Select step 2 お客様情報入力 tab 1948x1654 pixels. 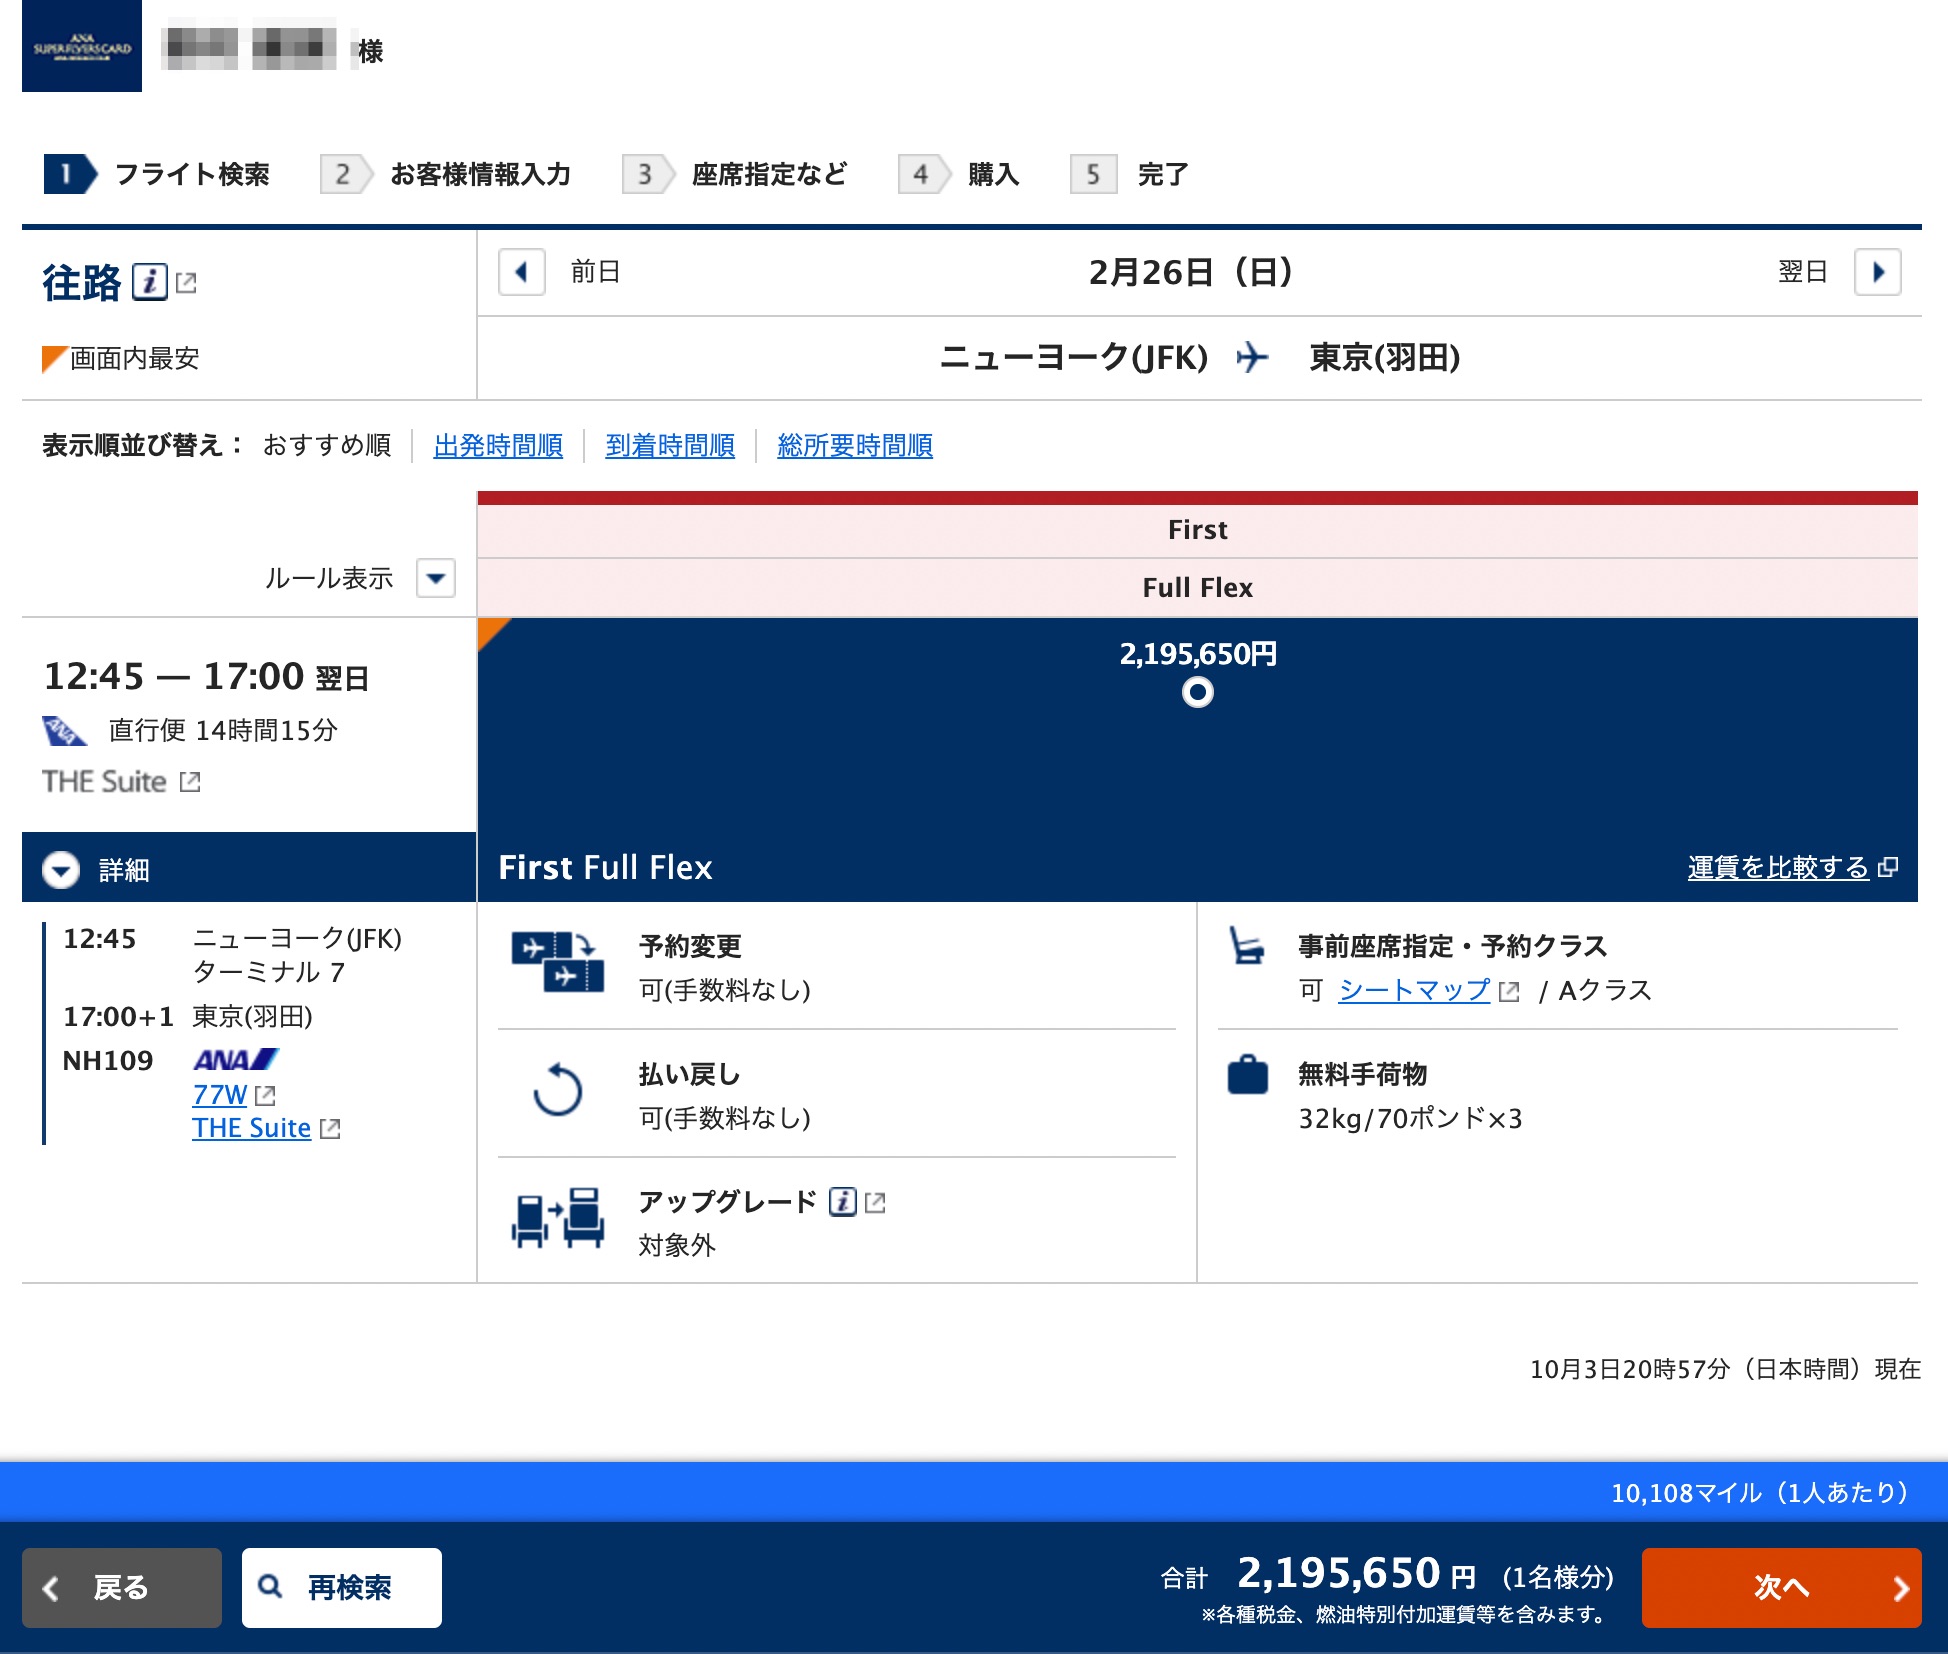click(446, 174)
